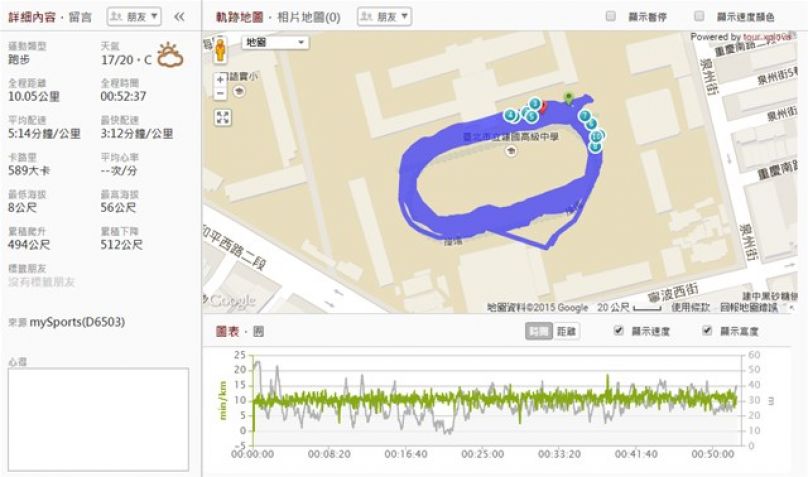The height and width of the screenshot is (477, 808).
Task: Click inside the 心得 text area
Action: tap(98, 418)
